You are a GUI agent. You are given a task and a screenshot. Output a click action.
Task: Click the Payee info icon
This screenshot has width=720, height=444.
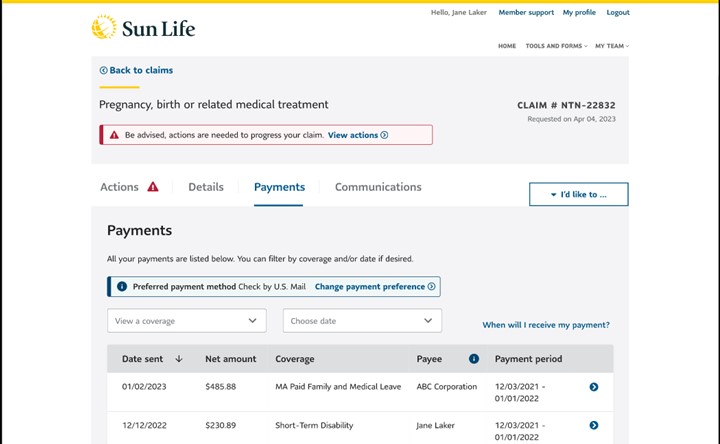[x=474, y=359]
